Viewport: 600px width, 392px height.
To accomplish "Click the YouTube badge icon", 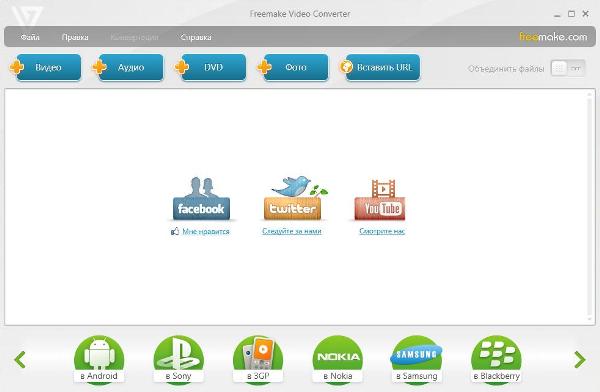I will [x=380, y=200].
